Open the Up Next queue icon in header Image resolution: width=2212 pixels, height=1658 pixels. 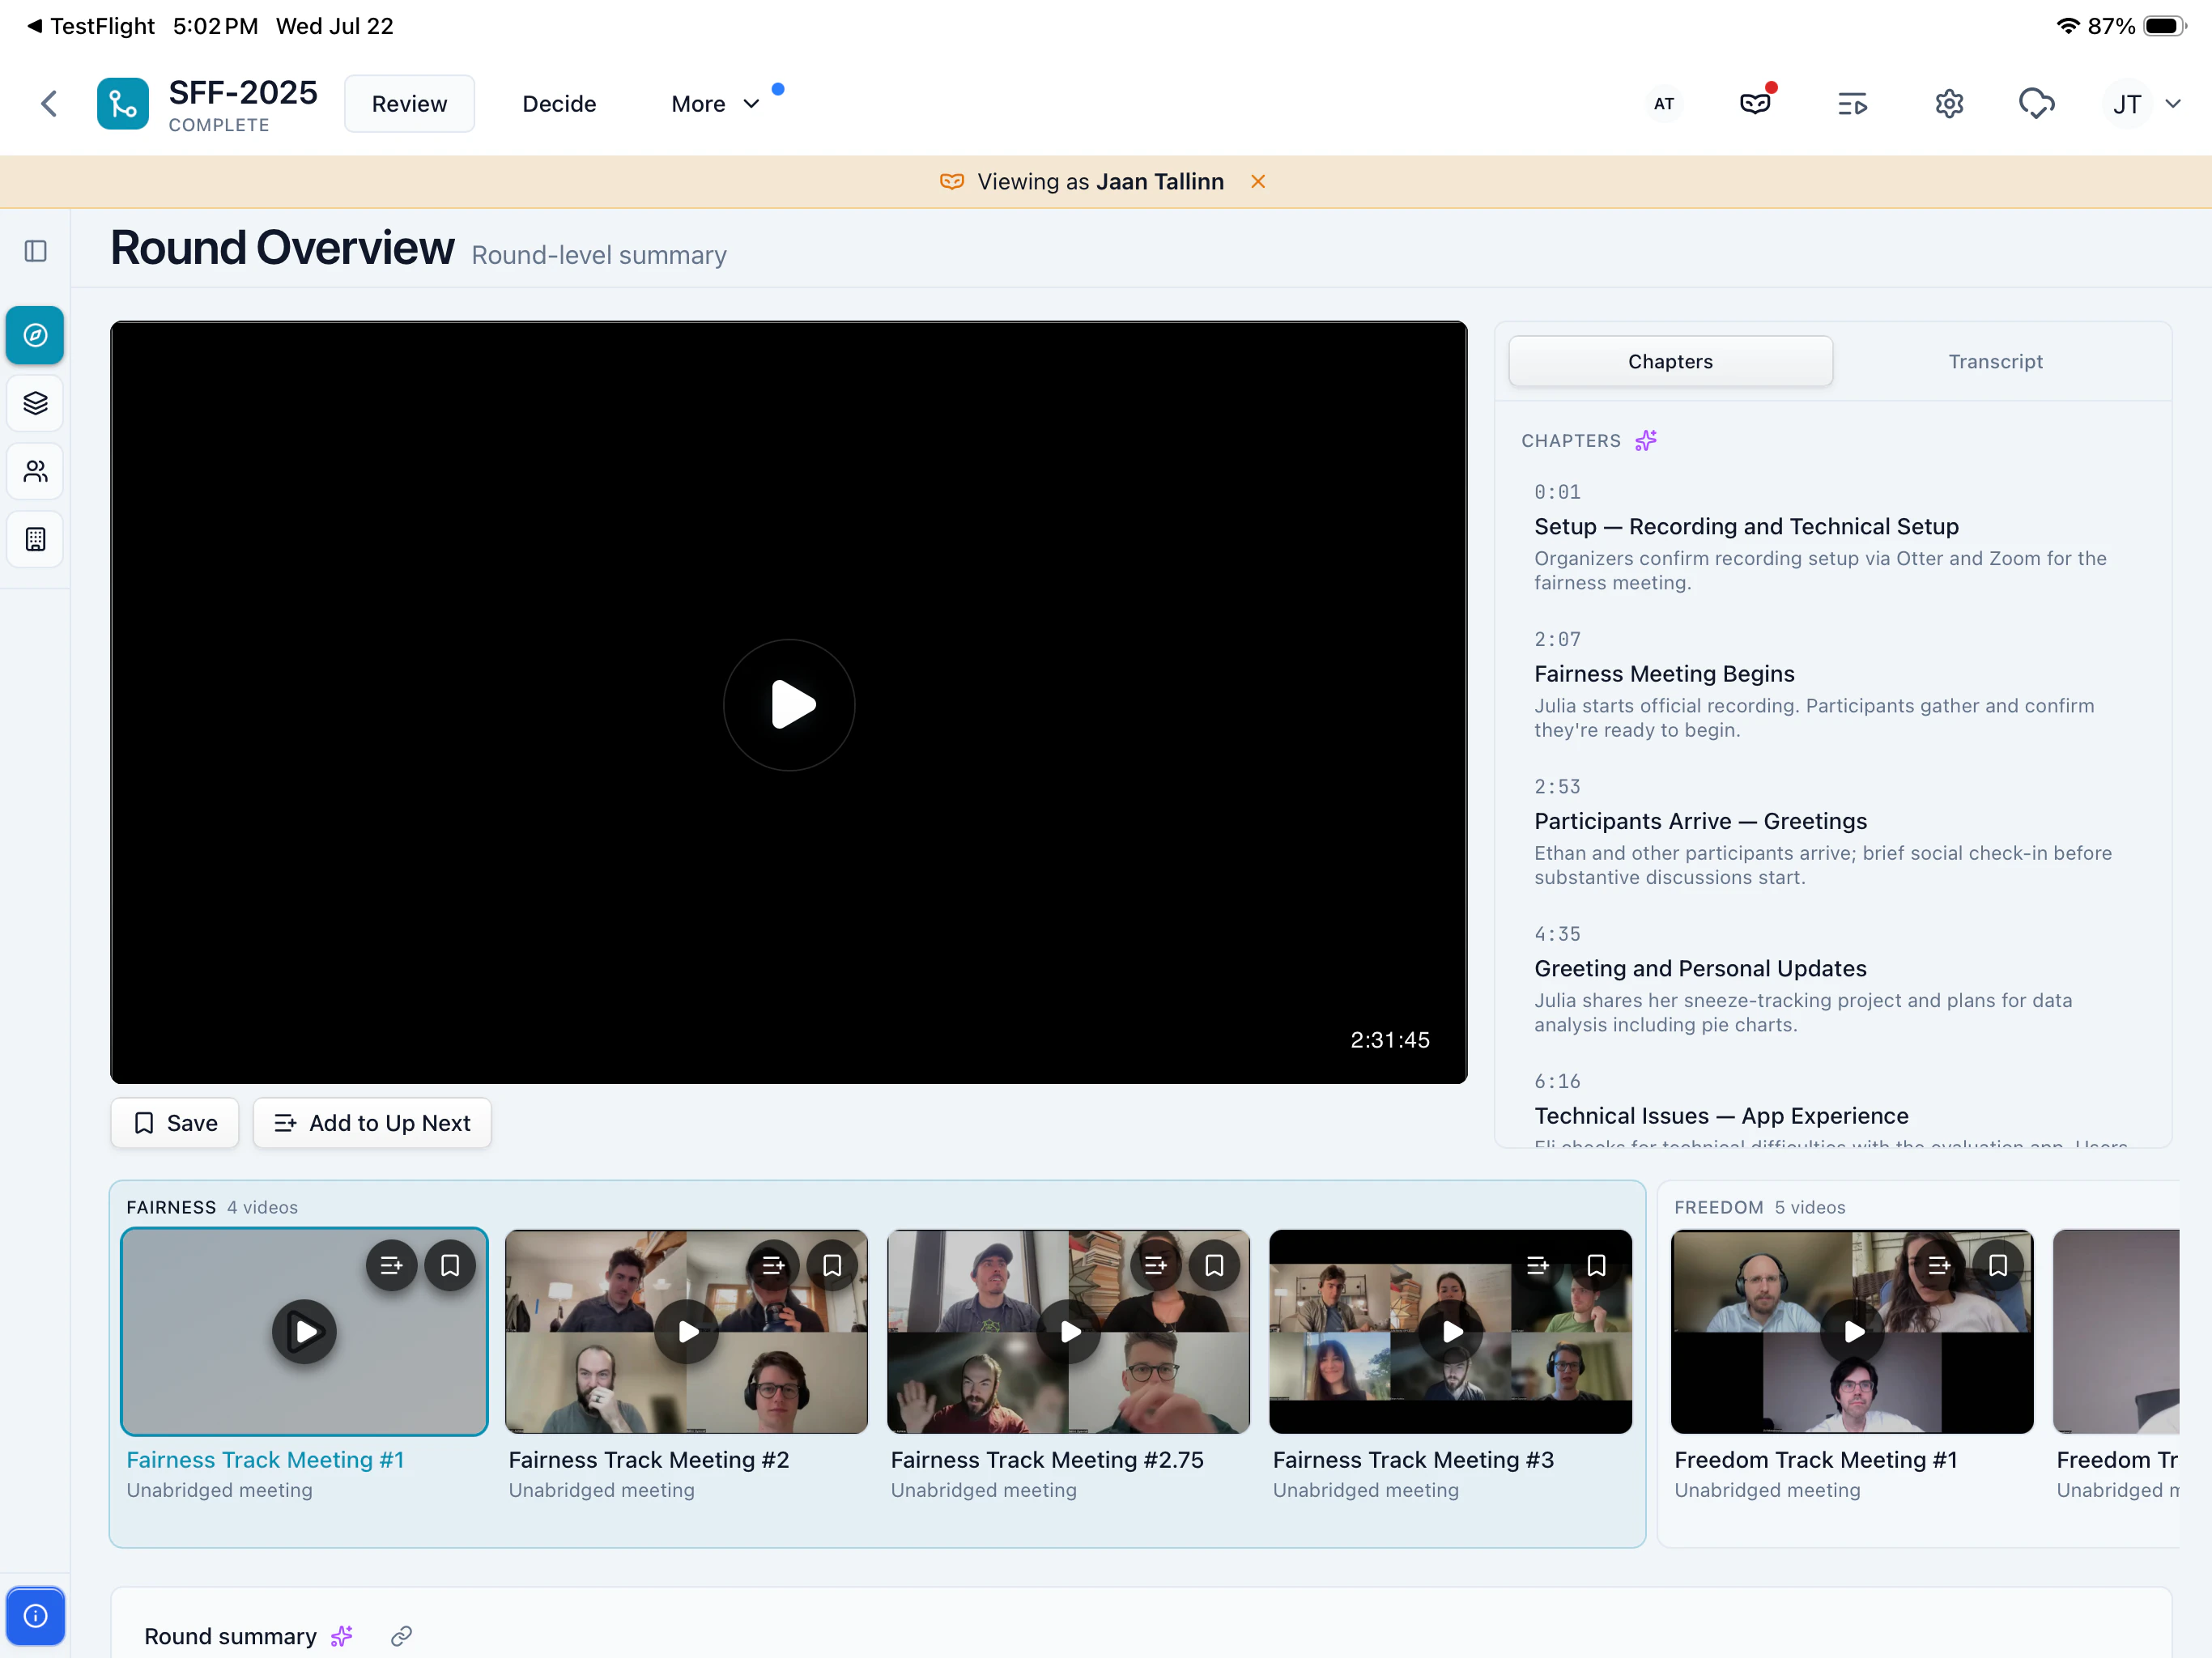(x=1852, y=104)
